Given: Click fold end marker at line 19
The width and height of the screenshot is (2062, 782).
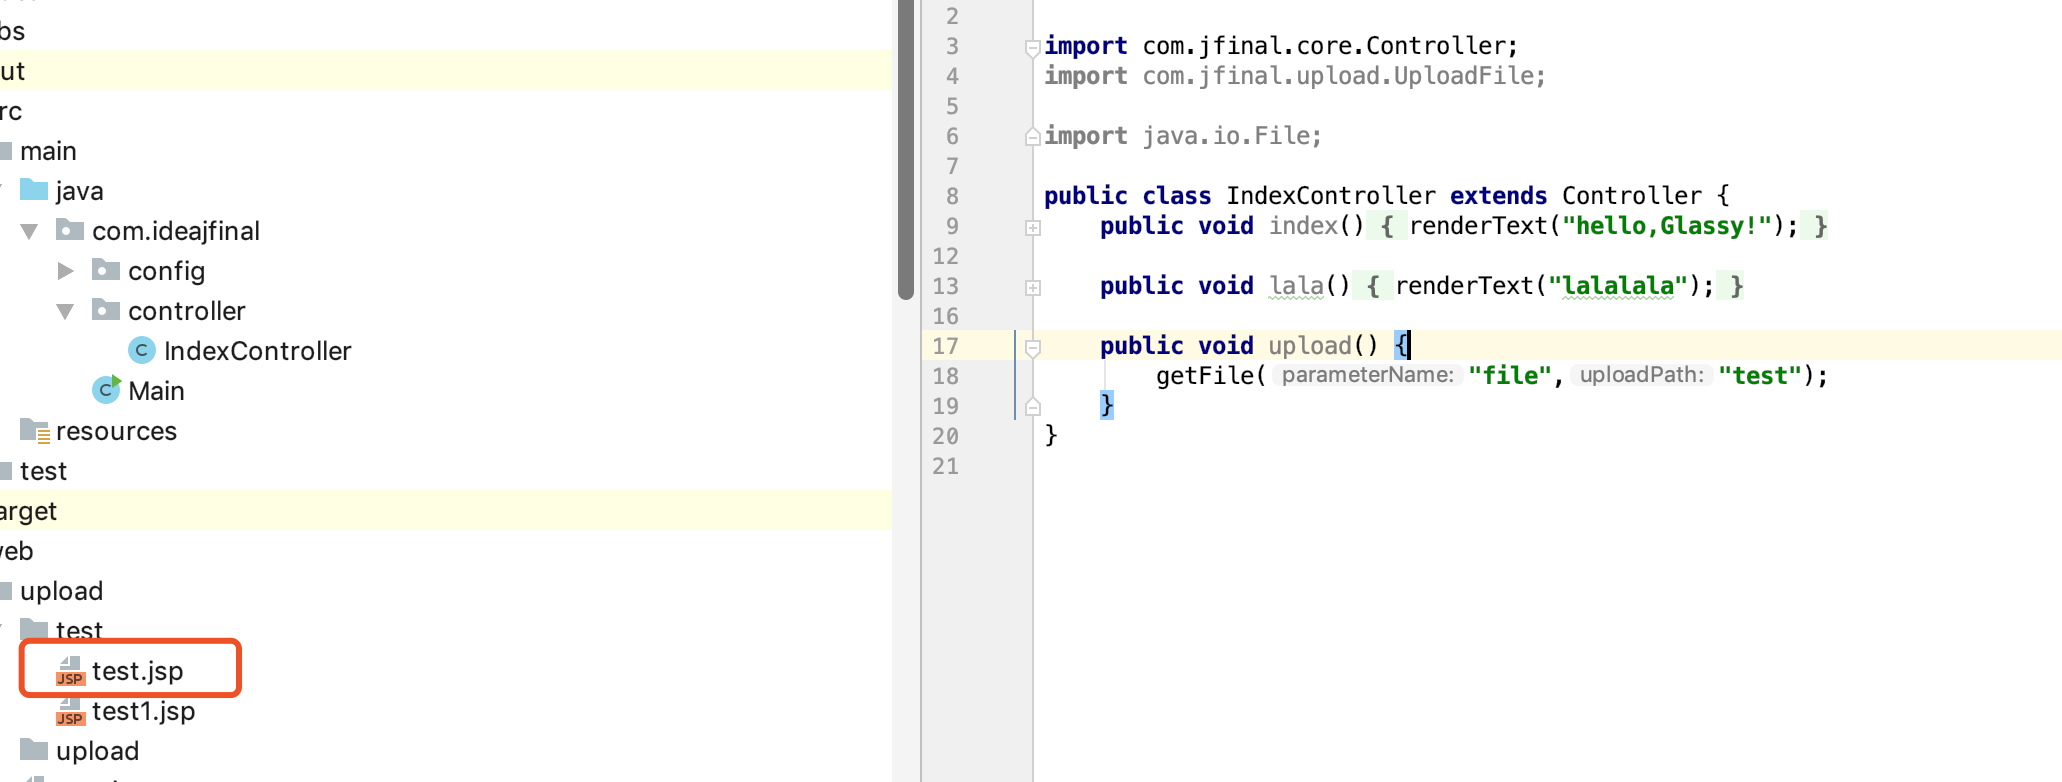Looking at the screenshot, I should coord(1033,407).
